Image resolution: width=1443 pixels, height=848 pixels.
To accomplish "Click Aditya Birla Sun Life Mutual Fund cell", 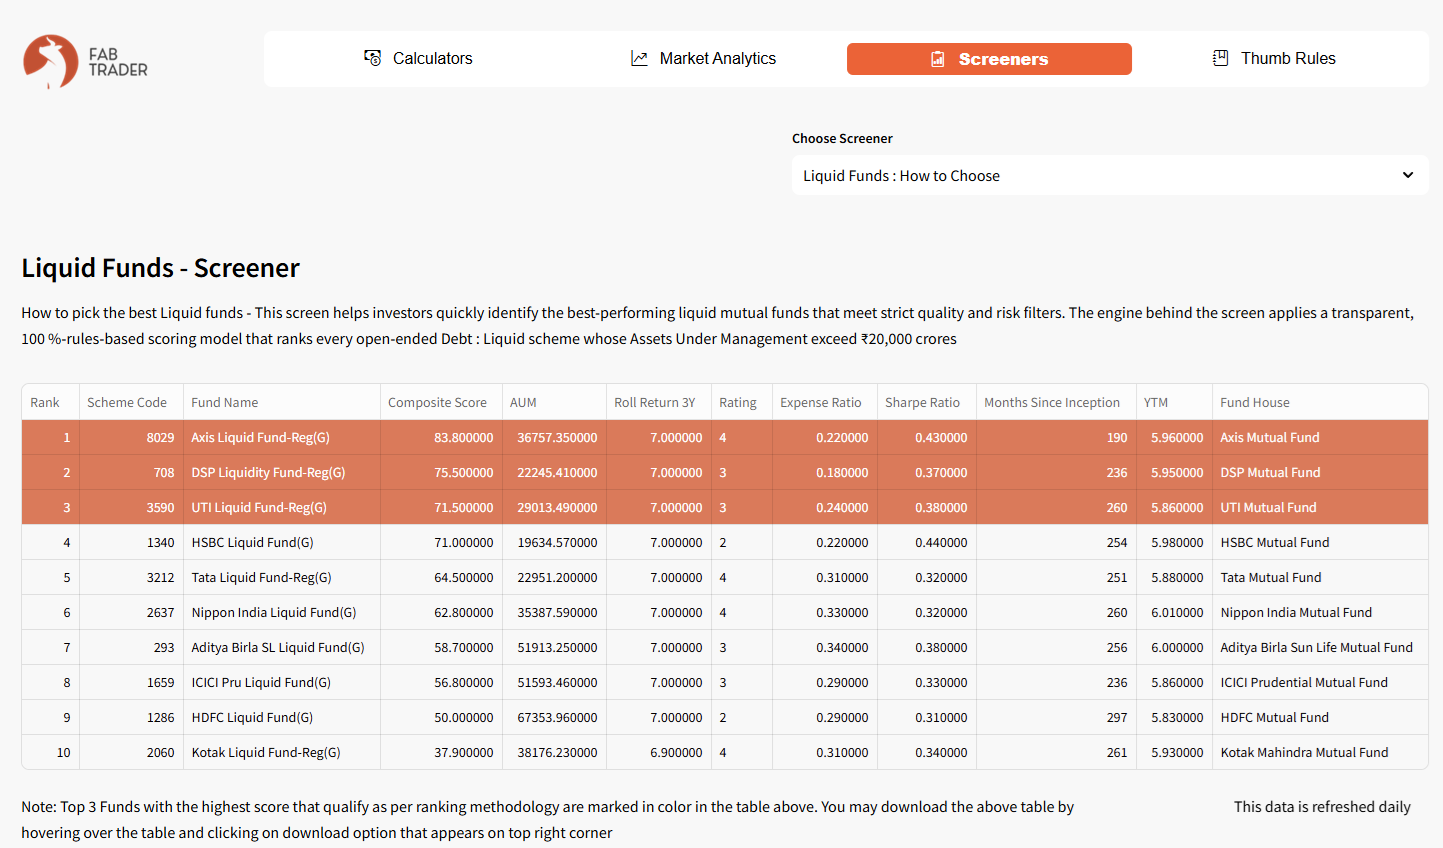I will (1320, 647).
